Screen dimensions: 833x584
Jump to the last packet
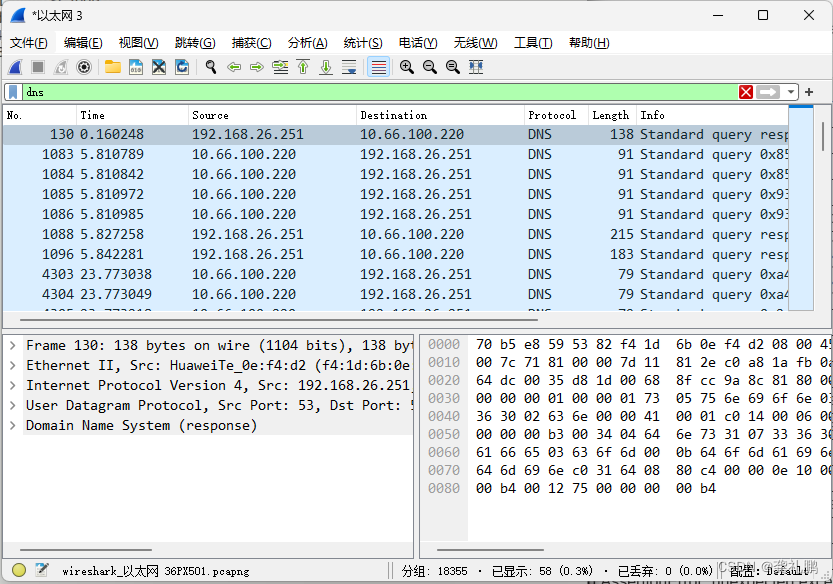click(x=326, y=67)
